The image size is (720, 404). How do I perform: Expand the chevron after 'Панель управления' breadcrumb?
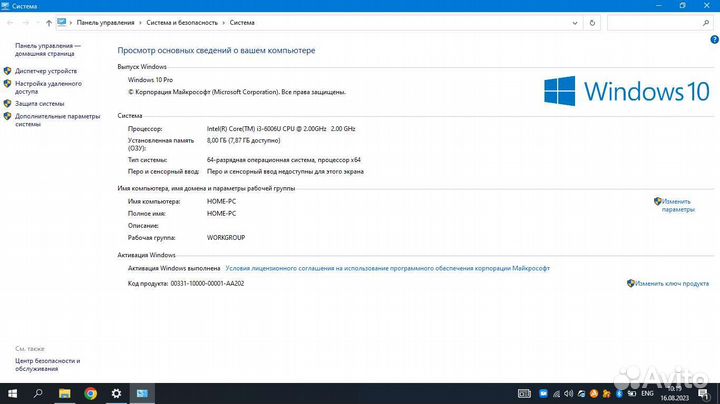[x=141, y=22]
